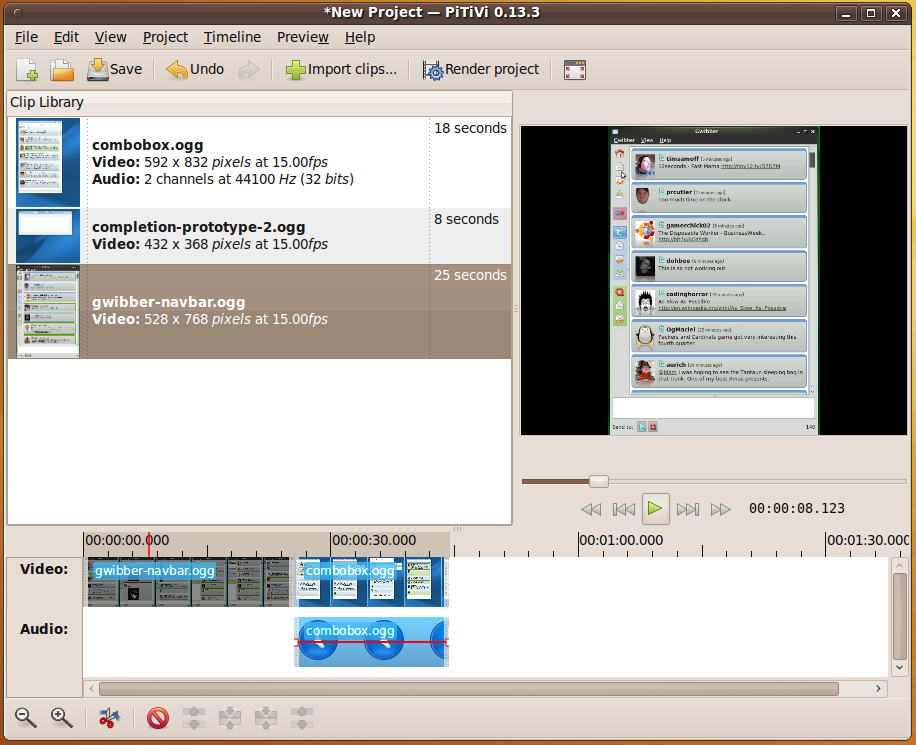This screenshot has width=916, height=745.
Task: Click the gwibber-navbar.ogg file name in library
Action: click(169, 302)
